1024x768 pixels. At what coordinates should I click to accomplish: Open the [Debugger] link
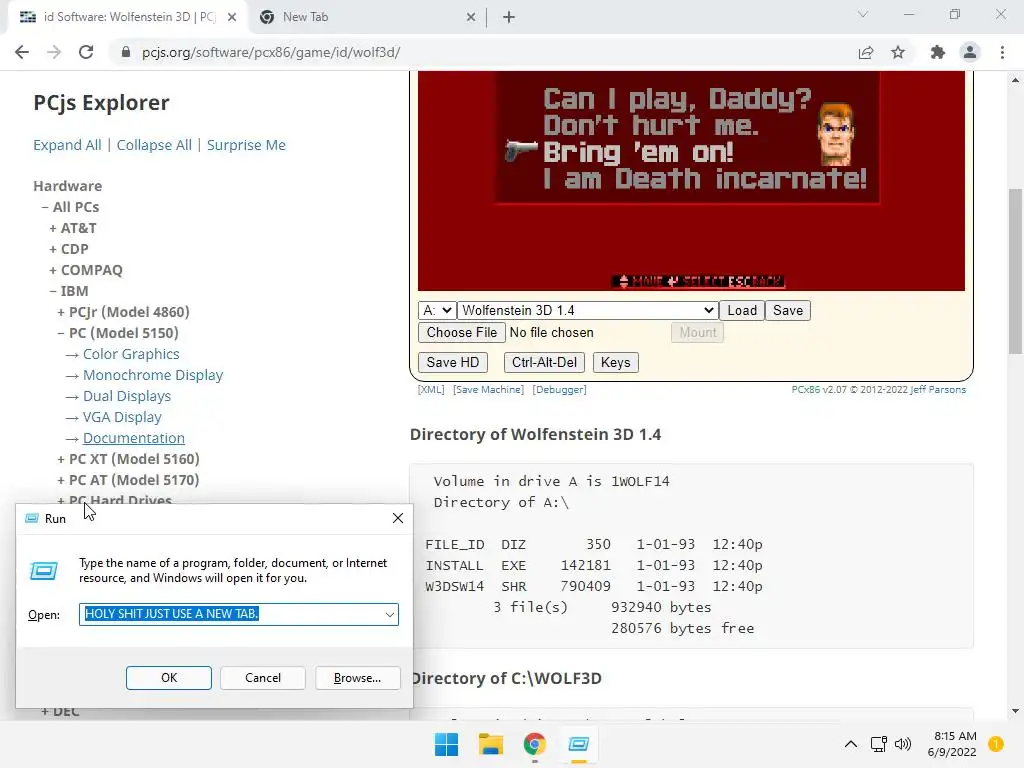[x=560, y=390]
